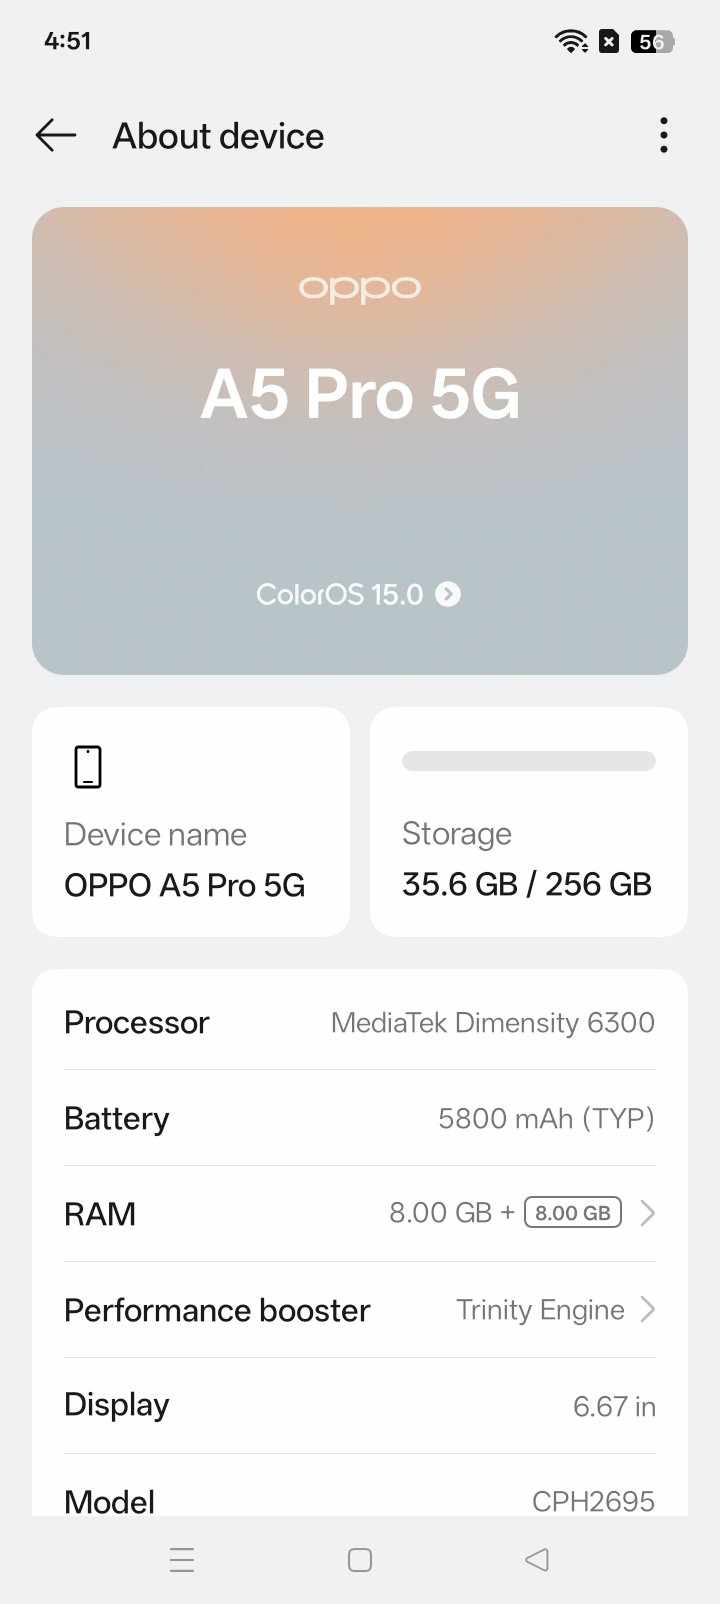Image resolution: width=720 pixels, height=1604 pixels.
Task: Open the three-dot overflow menu
Action: tap(663, 135)
